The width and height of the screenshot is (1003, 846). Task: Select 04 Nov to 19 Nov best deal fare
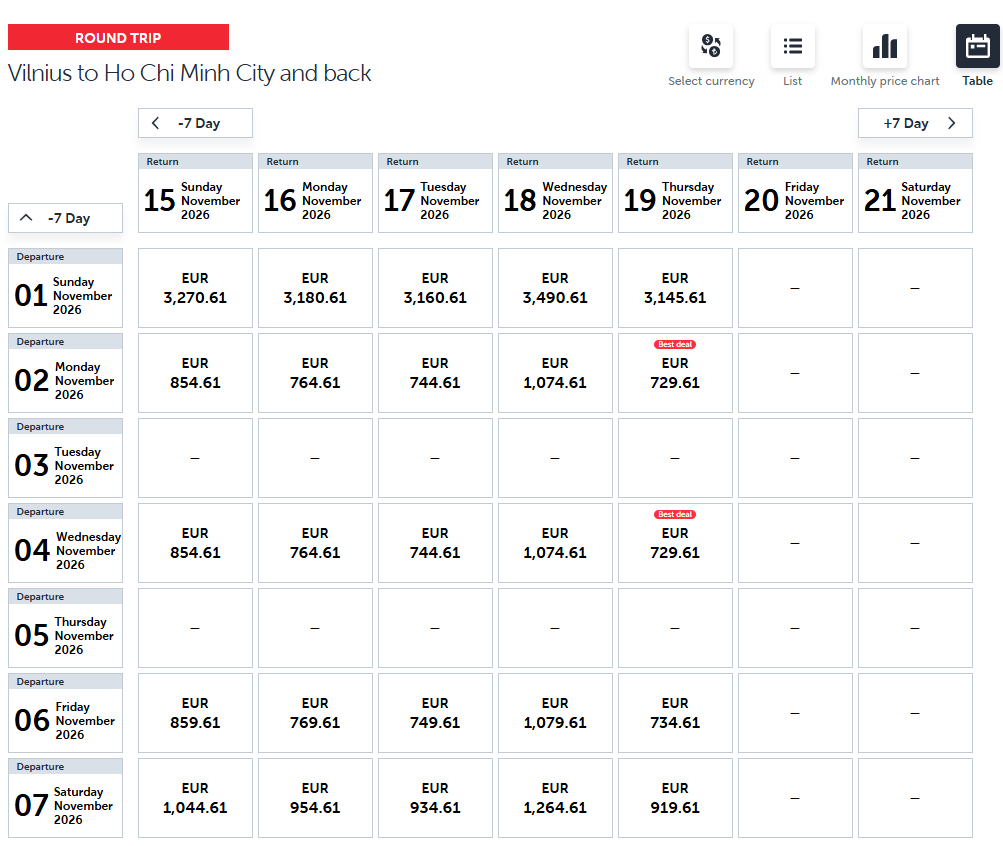coord(675,543)
